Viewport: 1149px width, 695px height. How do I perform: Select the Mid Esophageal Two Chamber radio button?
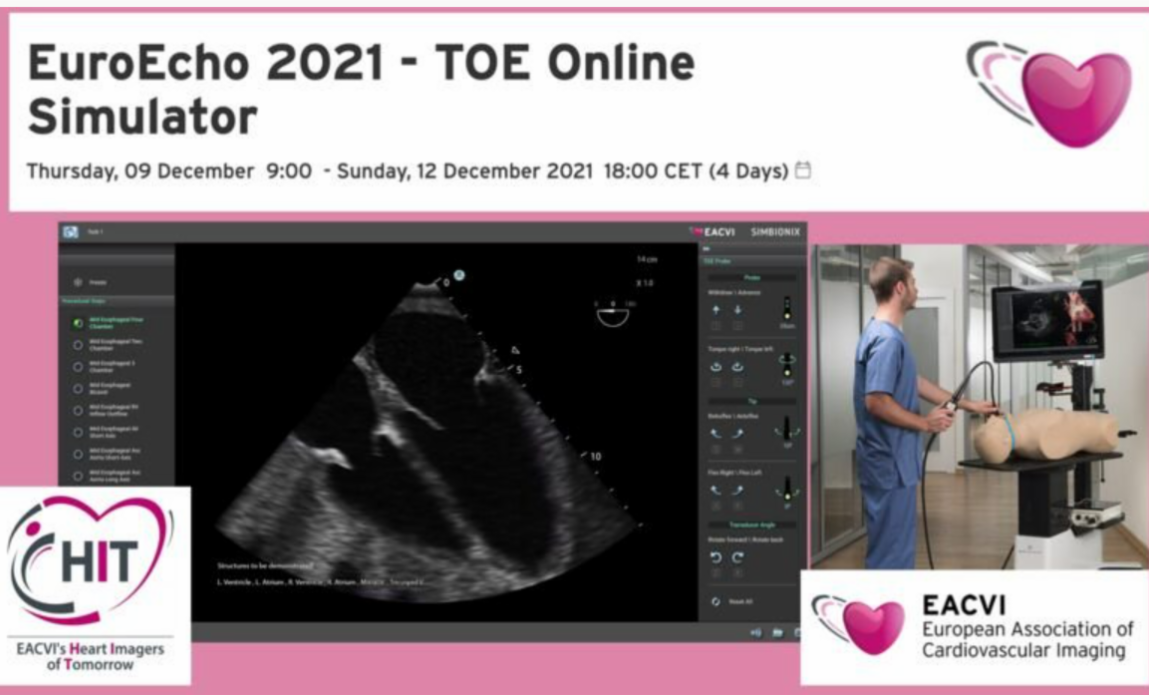(76, 344)
